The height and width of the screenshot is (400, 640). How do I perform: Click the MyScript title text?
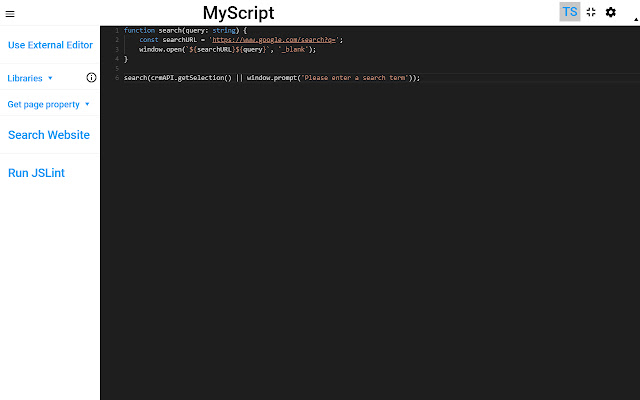coord(238,13)
